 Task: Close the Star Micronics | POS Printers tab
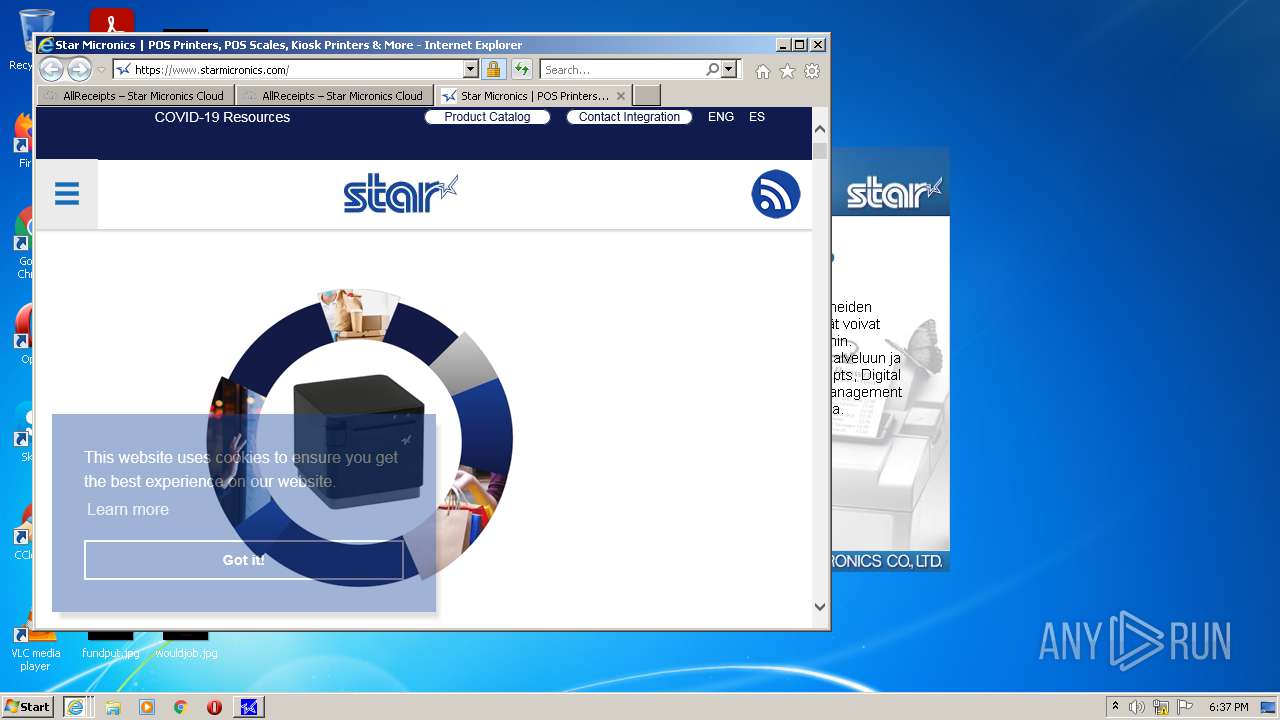(621, 96)
